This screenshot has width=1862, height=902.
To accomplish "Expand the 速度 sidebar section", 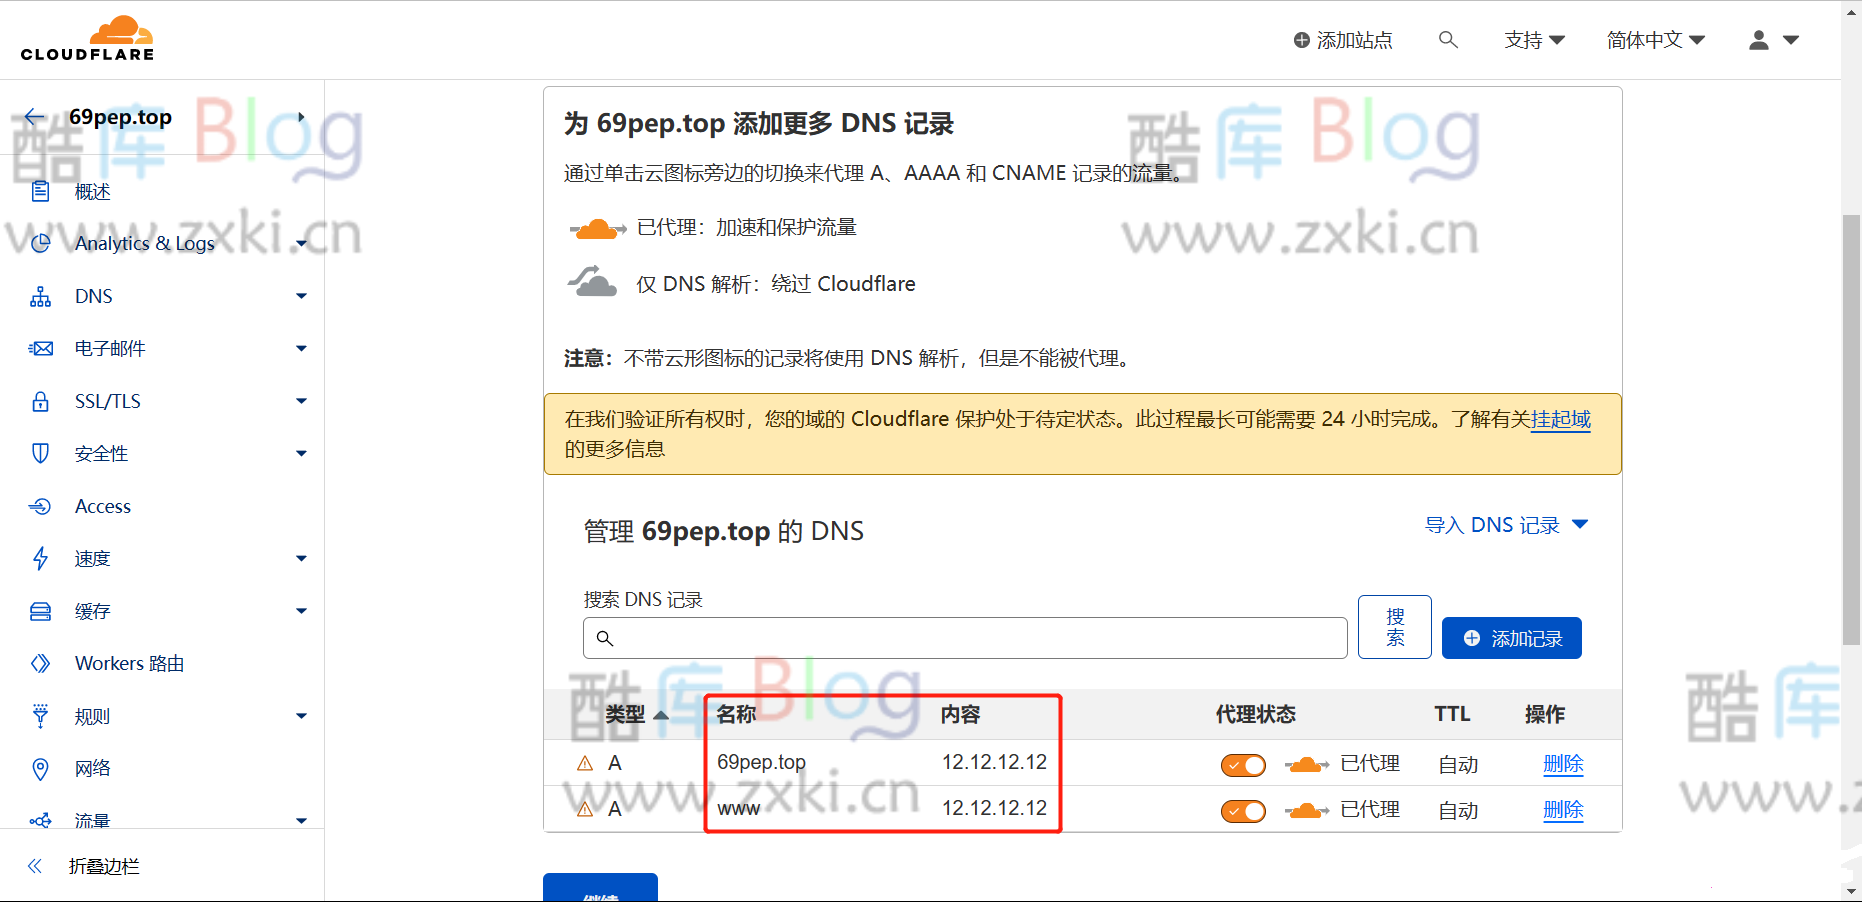I will (92, 558).
